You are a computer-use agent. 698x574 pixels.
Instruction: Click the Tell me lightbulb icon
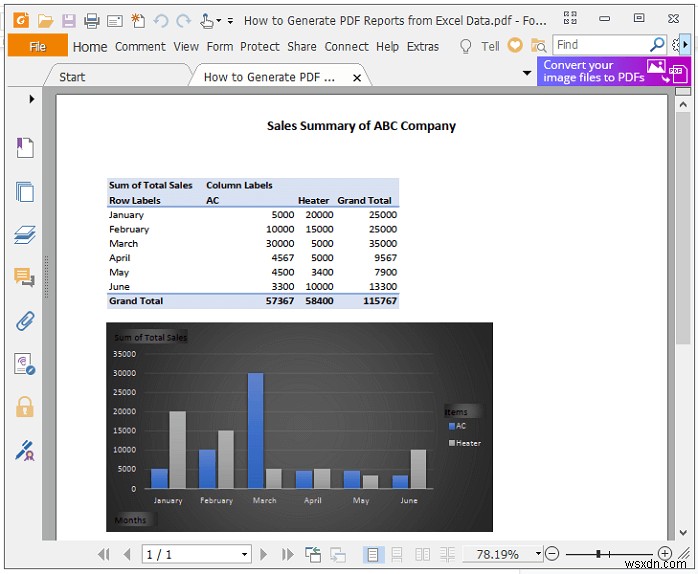click(x=465, y=46)
